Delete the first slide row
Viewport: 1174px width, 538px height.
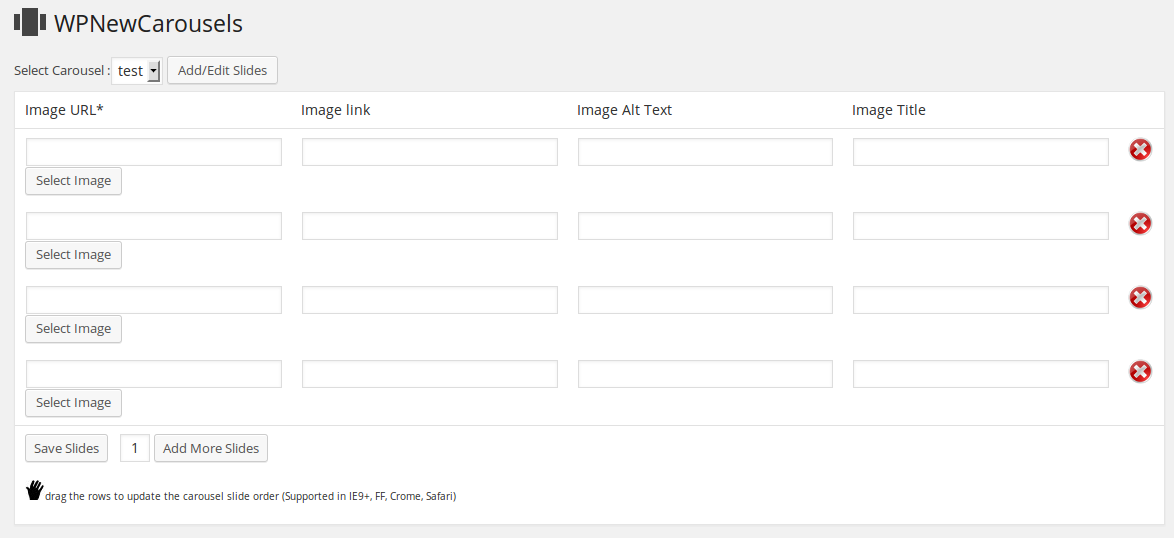(x=1140, y=150)
